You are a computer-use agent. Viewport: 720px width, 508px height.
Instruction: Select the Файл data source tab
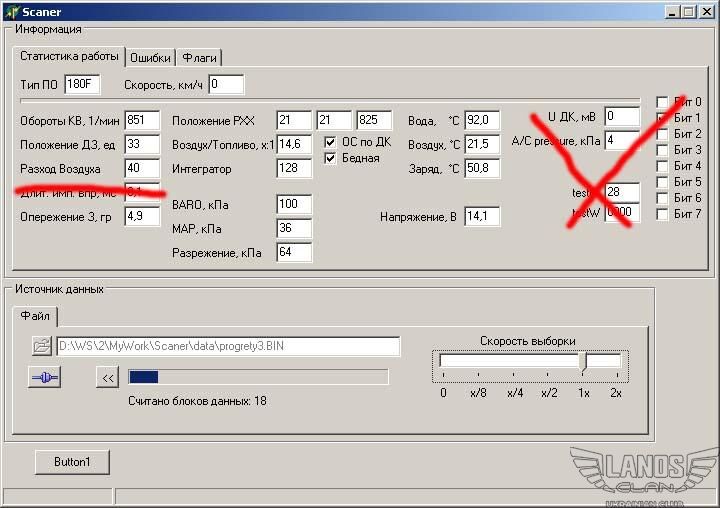[x=36, y=317]
